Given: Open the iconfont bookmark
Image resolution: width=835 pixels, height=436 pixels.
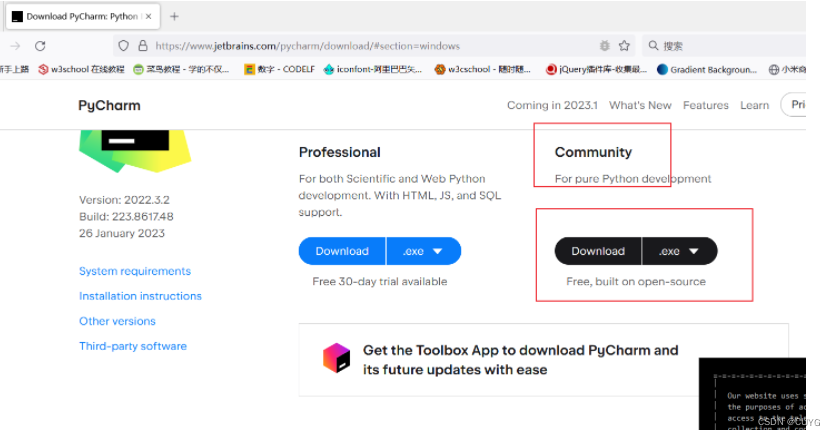Looking at the screenshot, I should click(x=373, y=69).
